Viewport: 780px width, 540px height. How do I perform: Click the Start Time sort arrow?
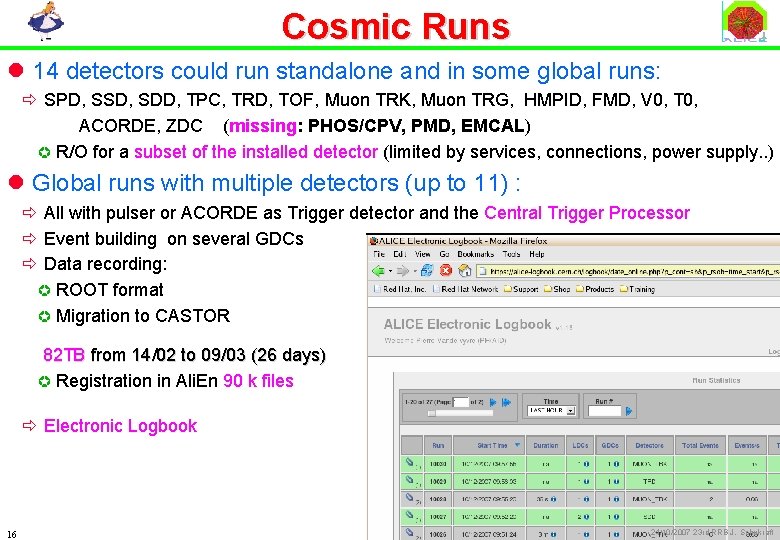[x=517, y=445]
